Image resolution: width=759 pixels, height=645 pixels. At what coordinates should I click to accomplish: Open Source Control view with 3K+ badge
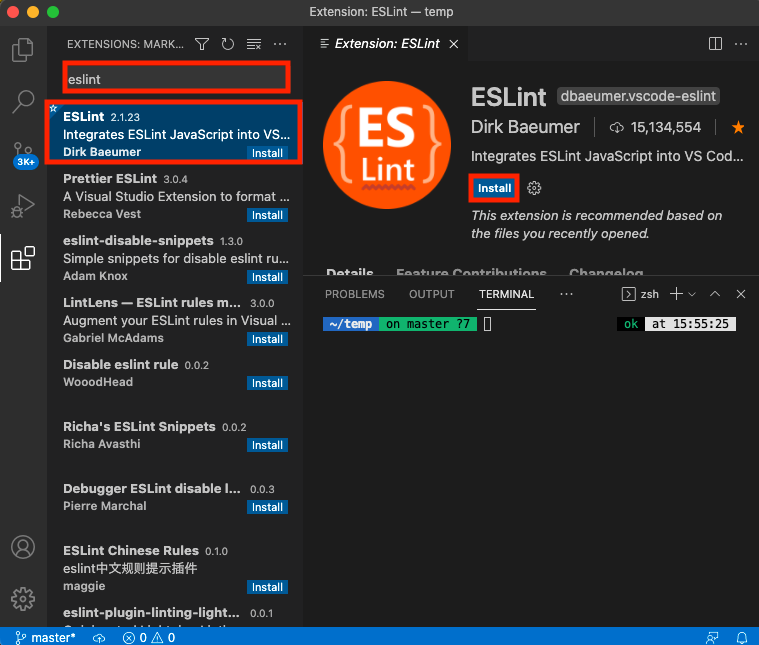click(23, 154)
